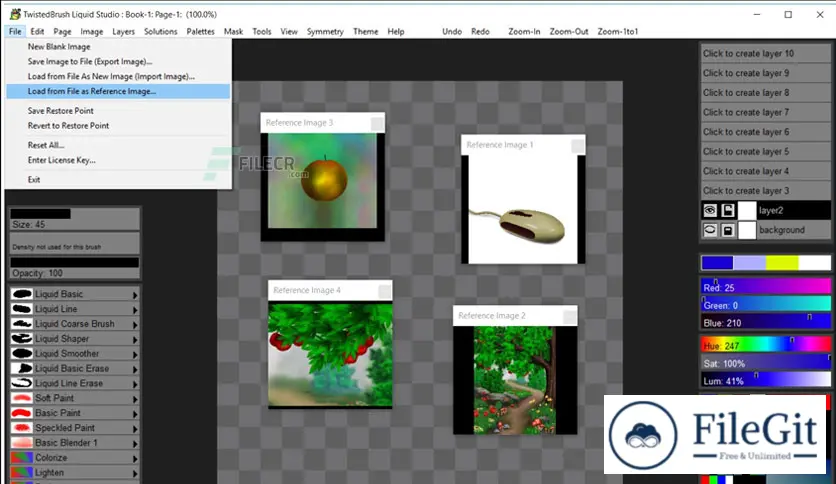The image size is (836, 484).
Task: Pick the dark blue color swatch
Action: tap(717, 262)
